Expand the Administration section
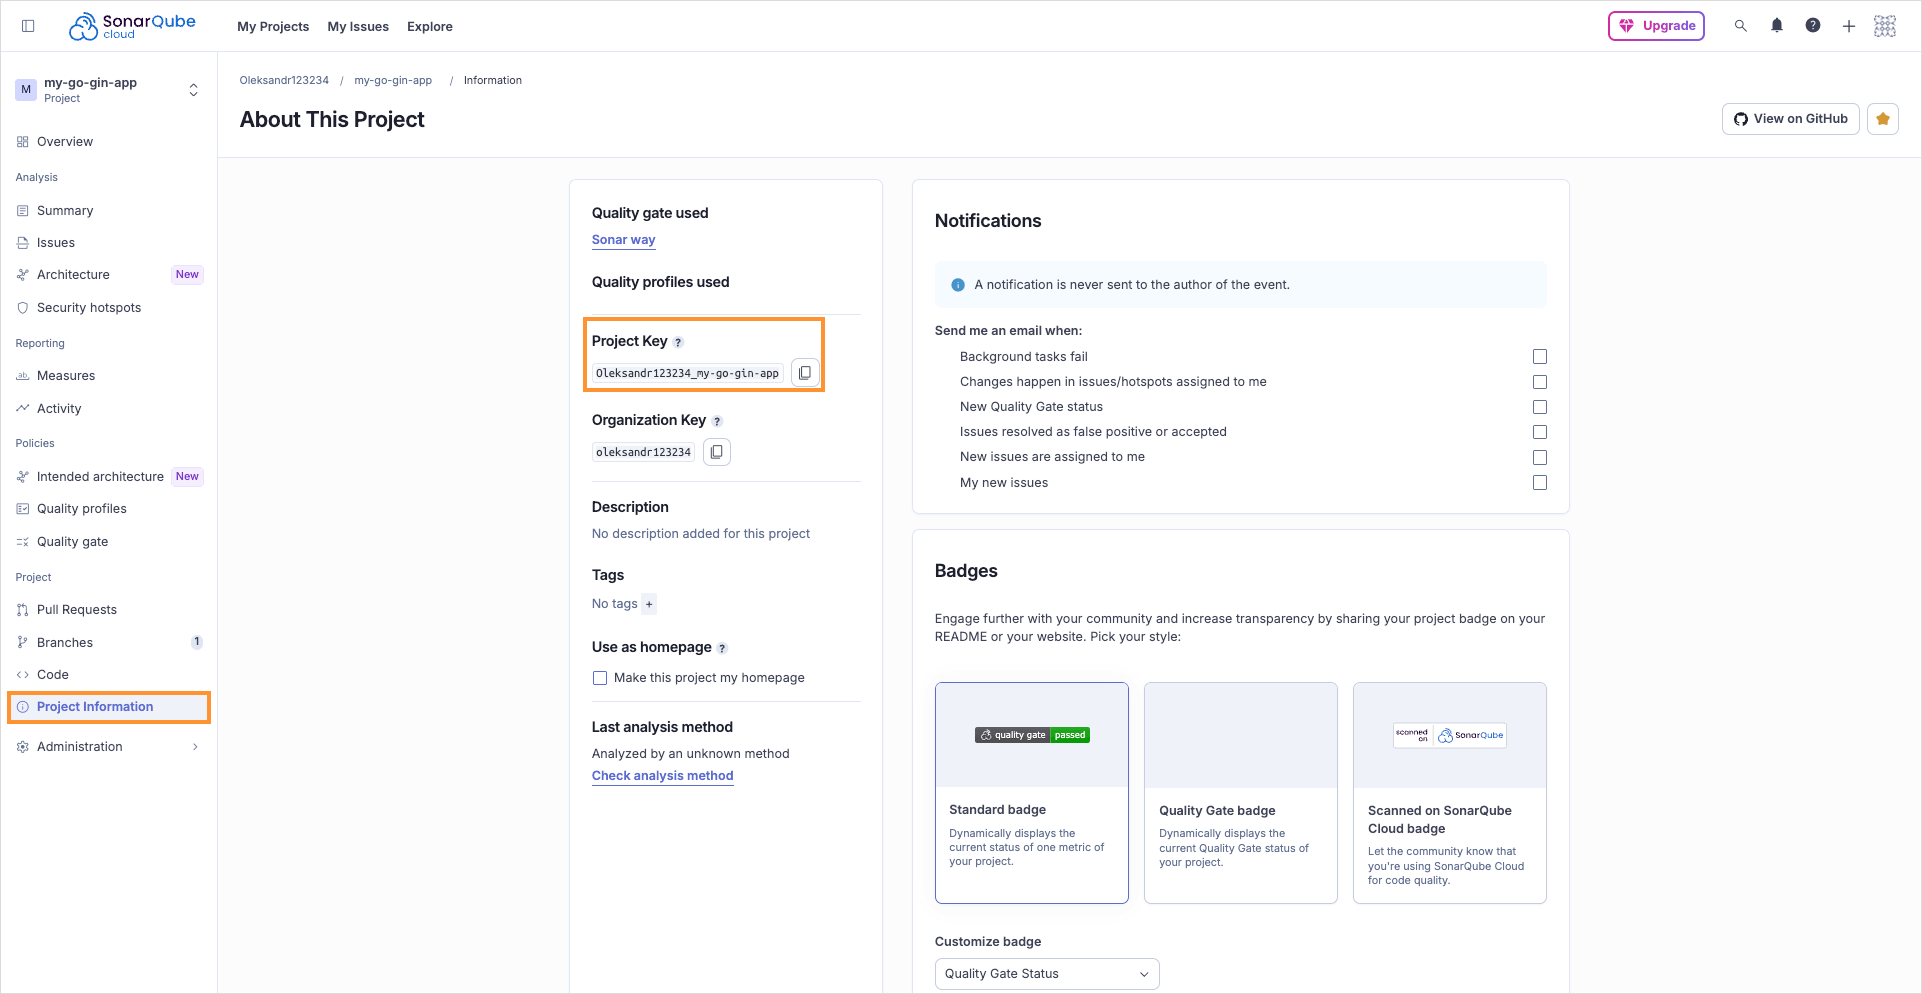The width and height of the screenshot is (1922, 994). tap(194, 746)
